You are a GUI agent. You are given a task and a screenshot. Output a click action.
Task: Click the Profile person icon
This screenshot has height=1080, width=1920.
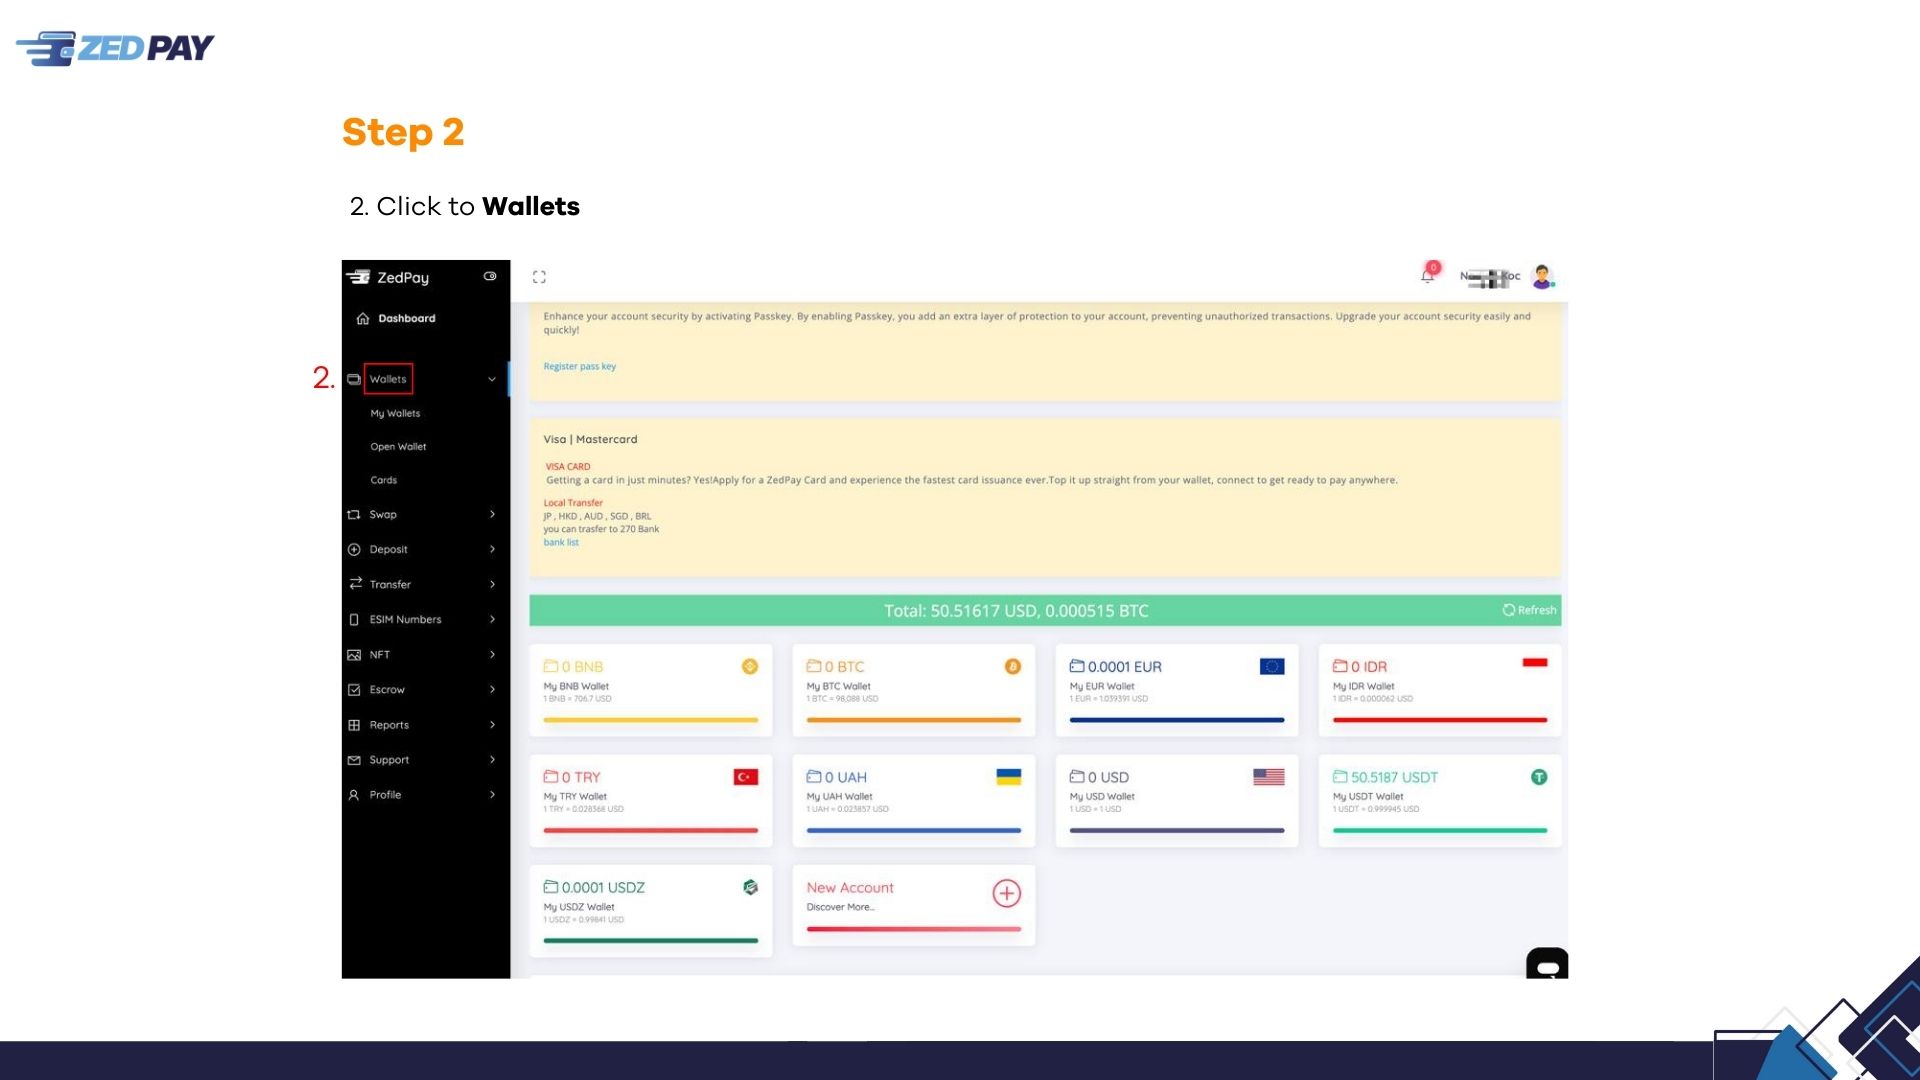pyautogui.click(x=354, y=795)
